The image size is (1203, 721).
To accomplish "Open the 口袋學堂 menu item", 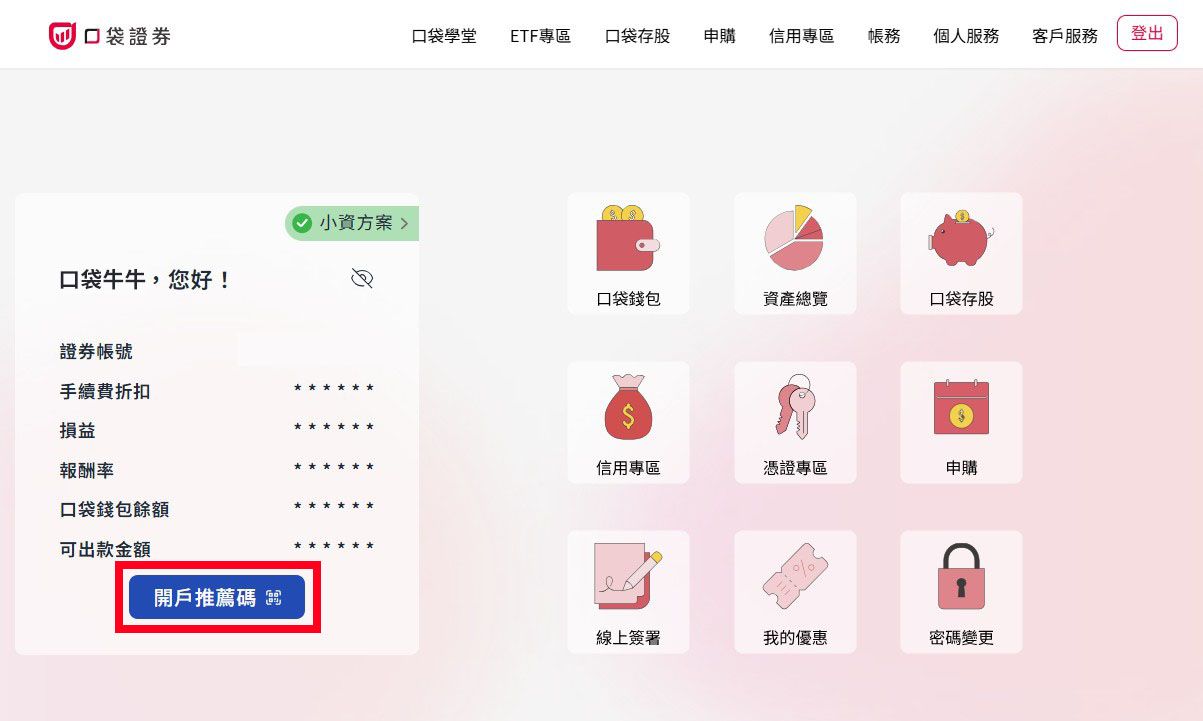I will coord(444,36).
